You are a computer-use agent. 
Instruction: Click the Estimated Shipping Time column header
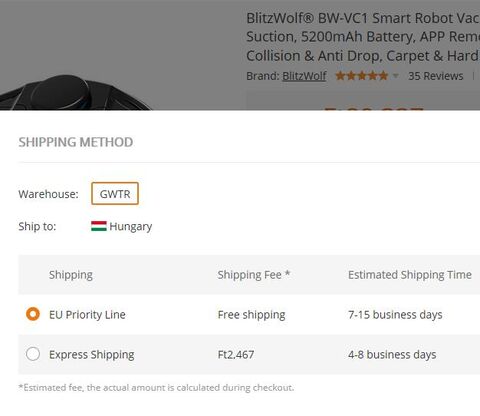410,275
